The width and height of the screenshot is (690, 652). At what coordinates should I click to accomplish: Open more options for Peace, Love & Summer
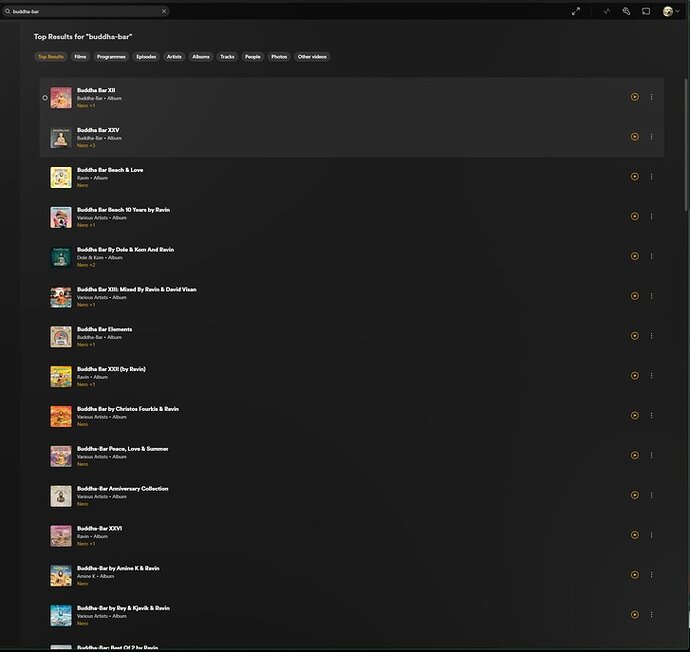coord(652,455)
